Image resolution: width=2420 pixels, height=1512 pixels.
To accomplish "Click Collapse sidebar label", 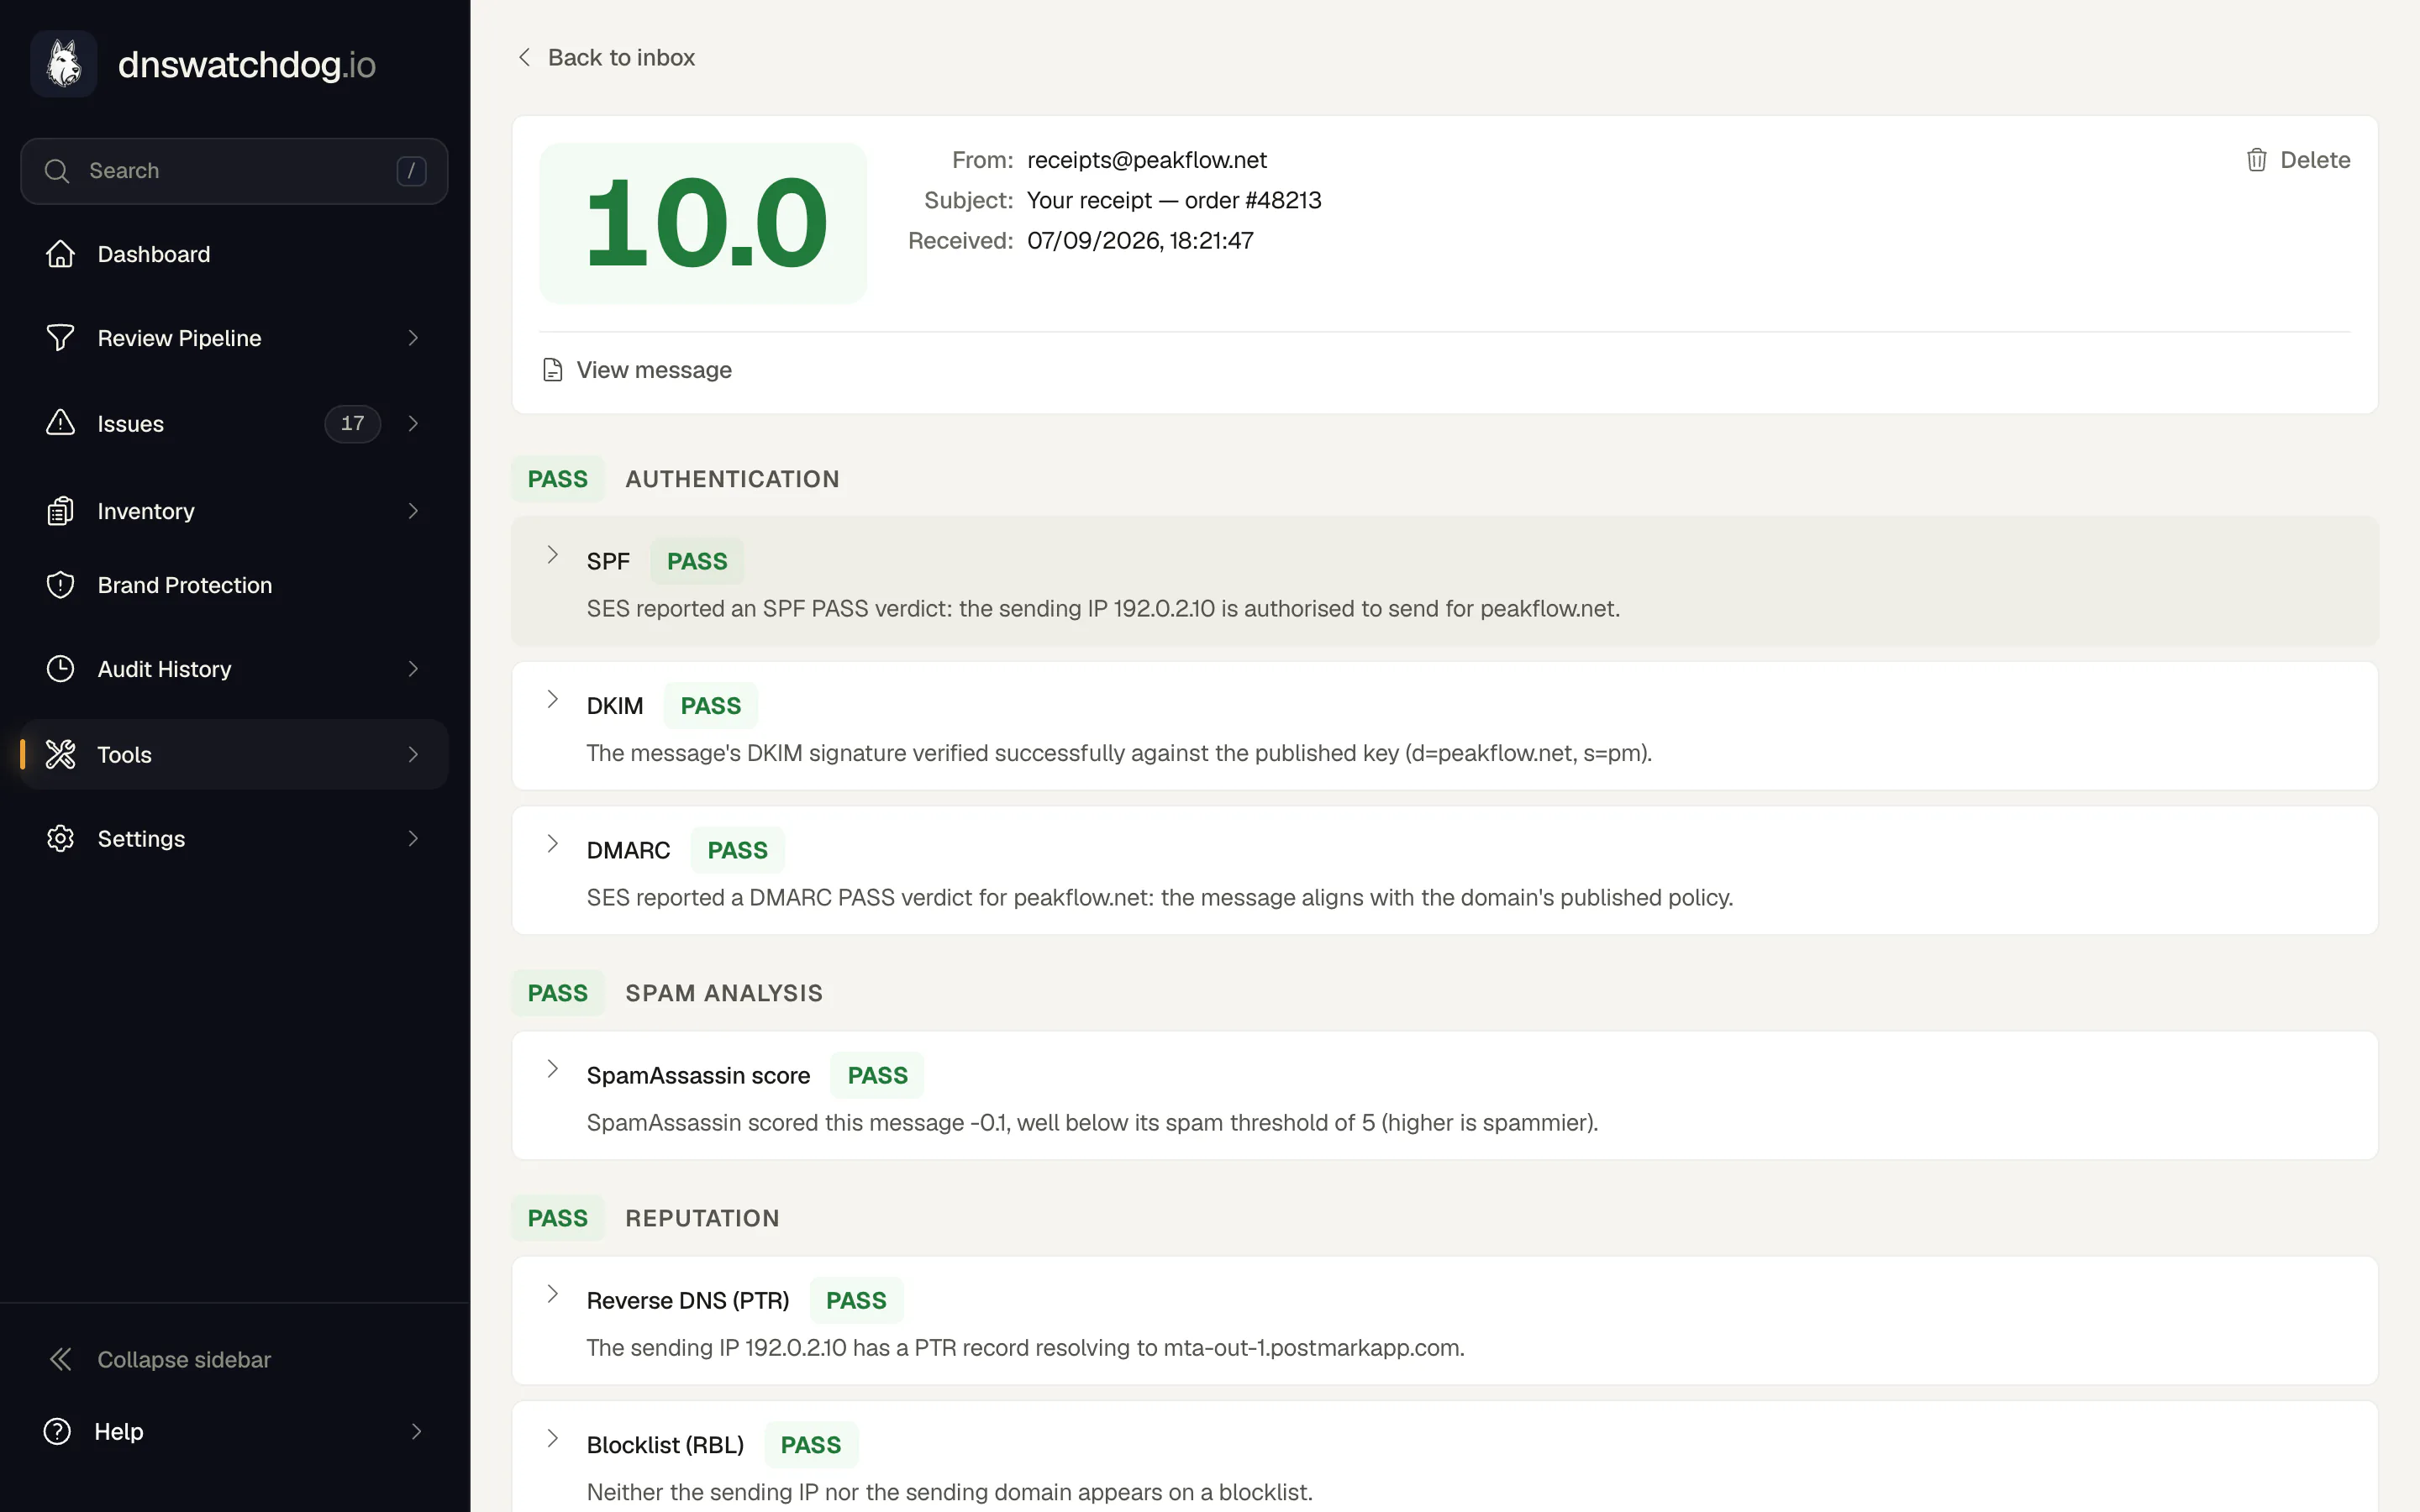I will point(184,1359).
